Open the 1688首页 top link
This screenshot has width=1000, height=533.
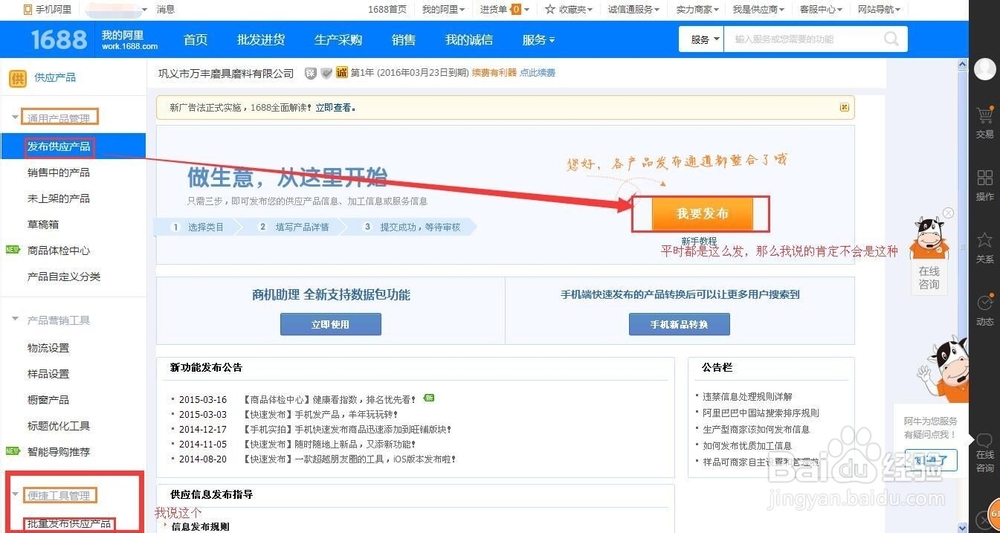[387, 10]
